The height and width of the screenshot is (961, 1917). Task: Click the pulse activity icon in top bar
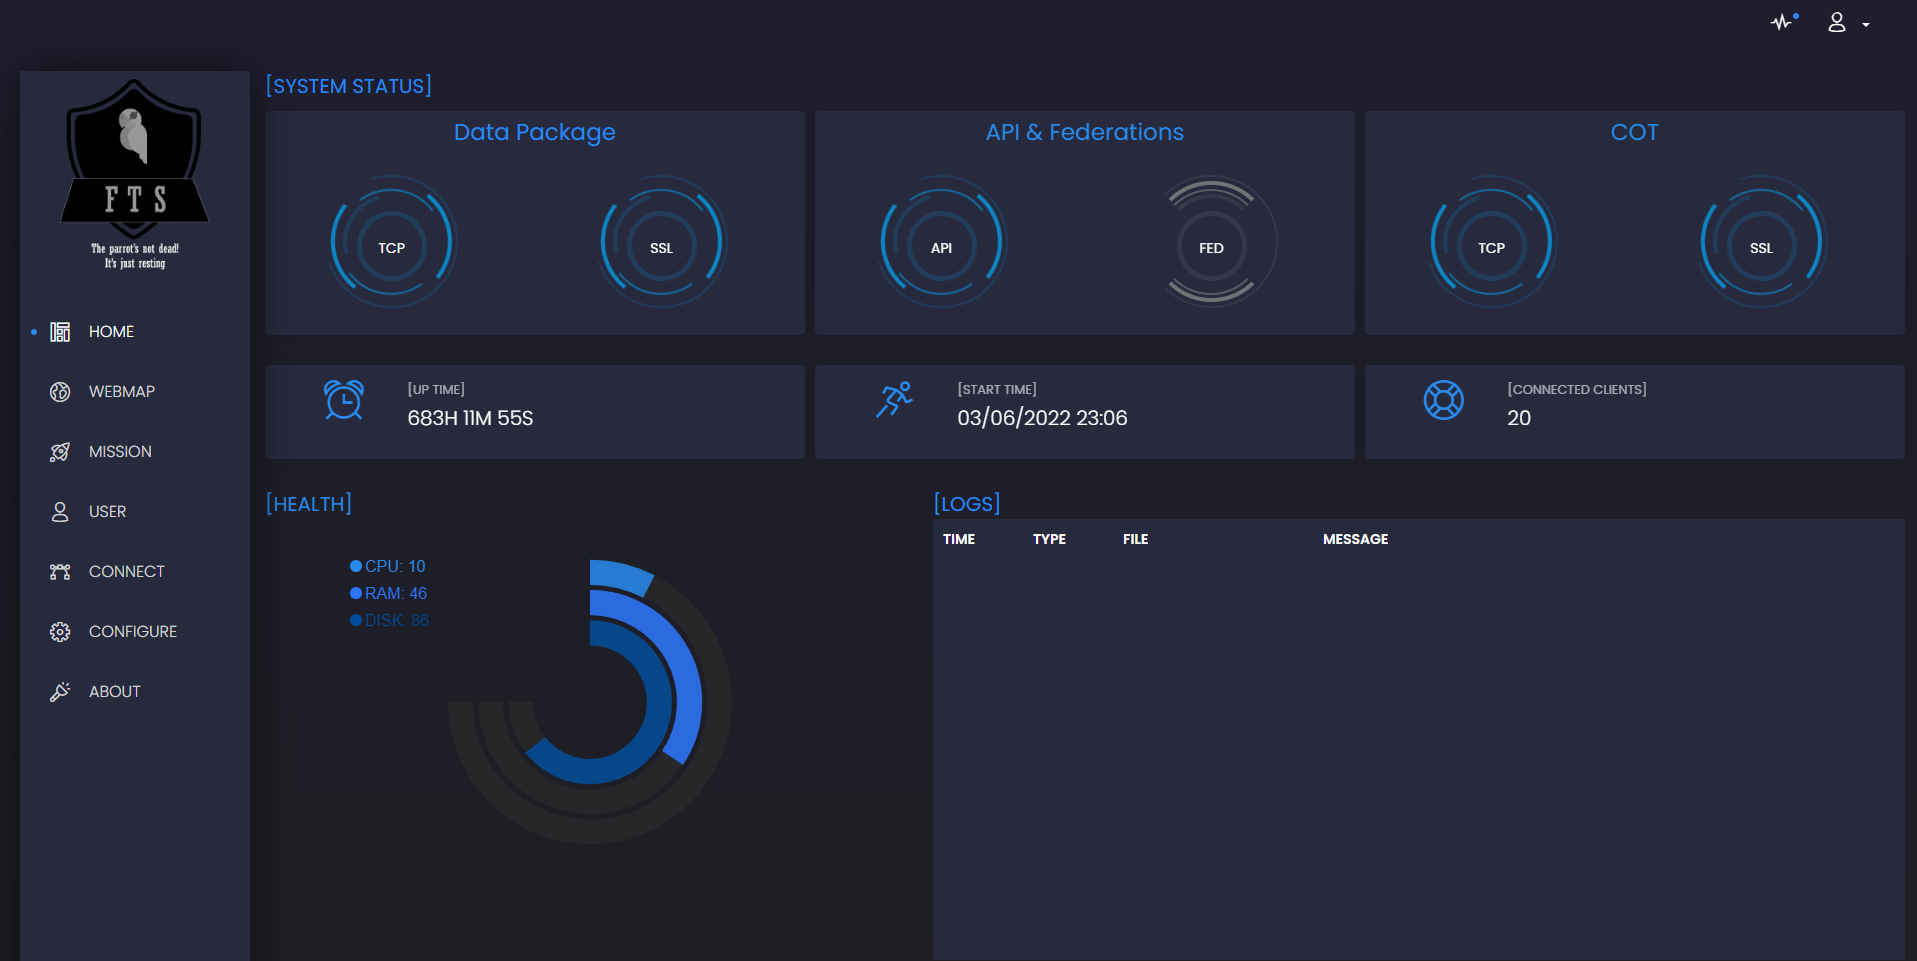pos(1783,22)
